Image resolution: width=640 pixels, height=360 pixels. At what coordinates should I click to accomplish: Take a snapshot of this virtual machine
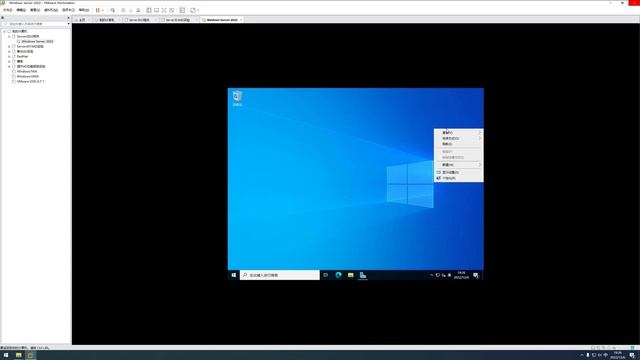click(x=123, y=10)
